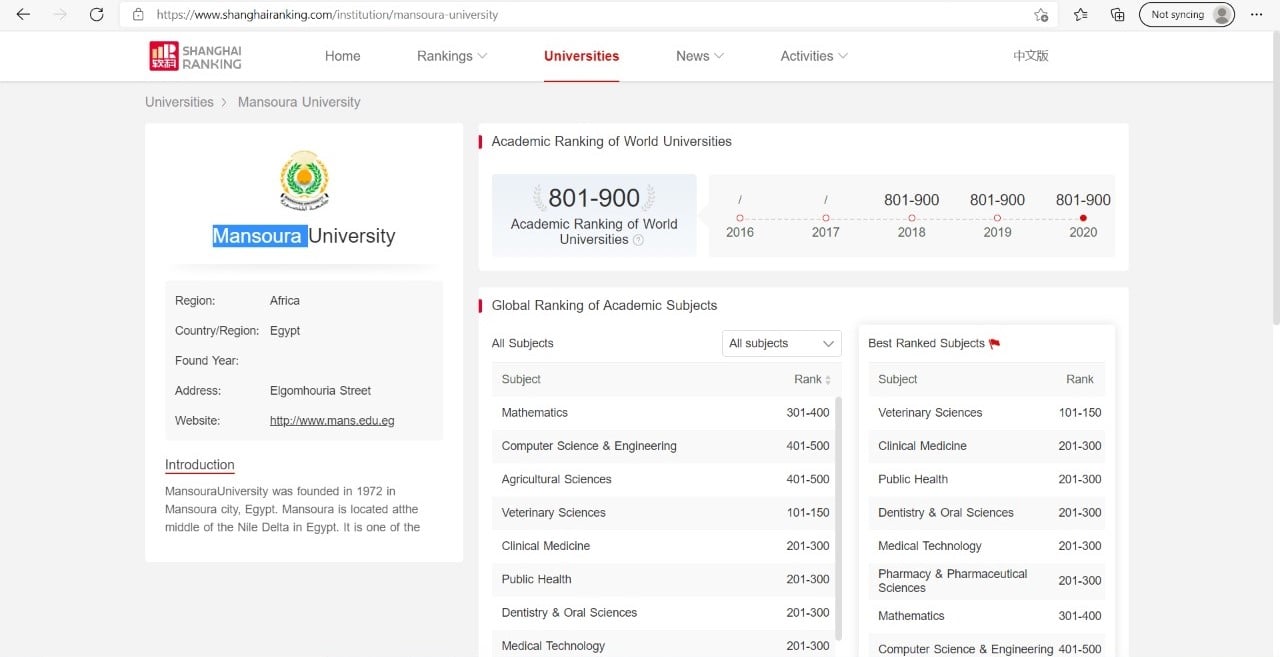
Task: Select the 2020 ranking timeline point
Action: (x=1083, y=218)
